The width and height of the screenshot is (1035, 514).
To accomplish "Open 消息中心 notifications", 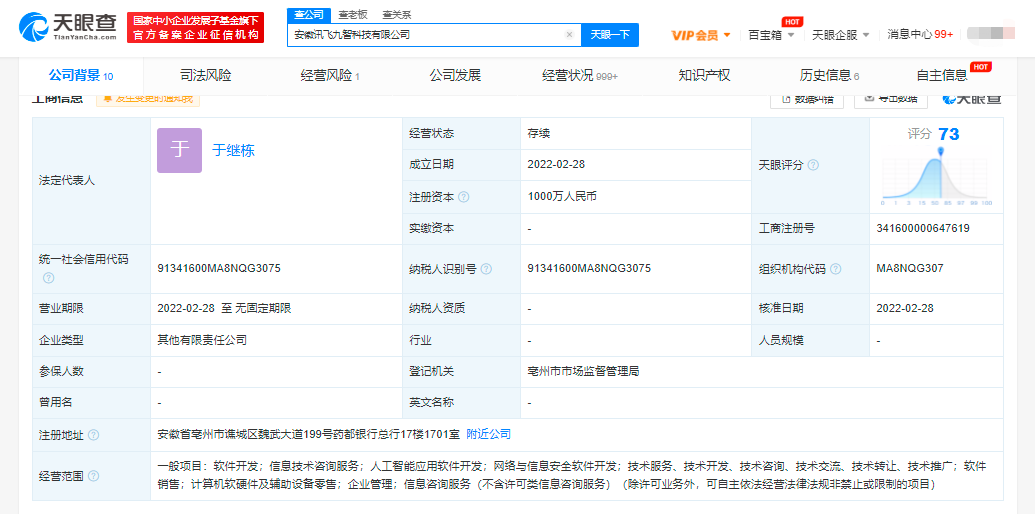I will coord(920,35).
